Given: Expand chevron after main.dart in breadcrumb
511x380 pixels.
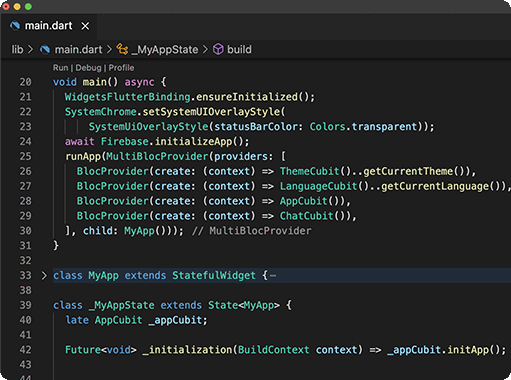Looking at the screenshot, I should 109,50.
